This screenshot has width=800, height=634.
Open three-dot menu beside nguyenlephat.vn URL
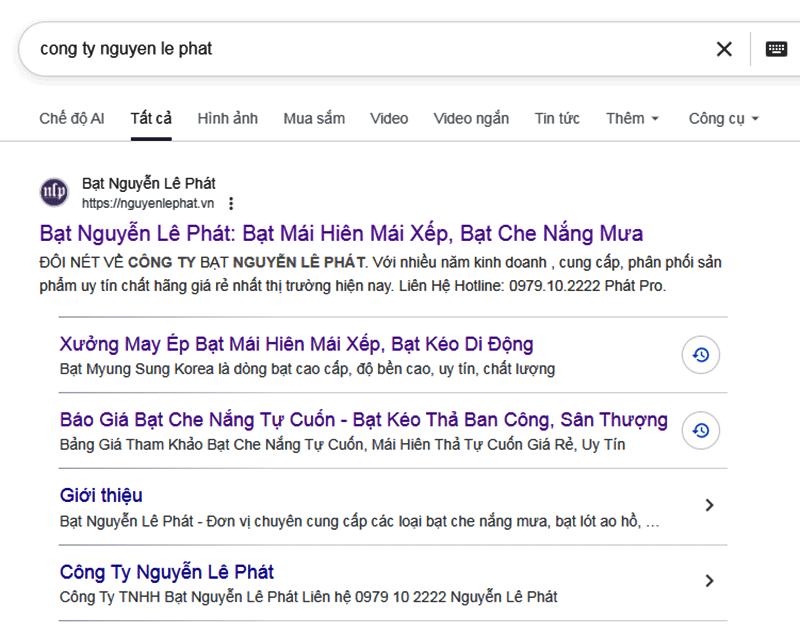click(231, 203)
